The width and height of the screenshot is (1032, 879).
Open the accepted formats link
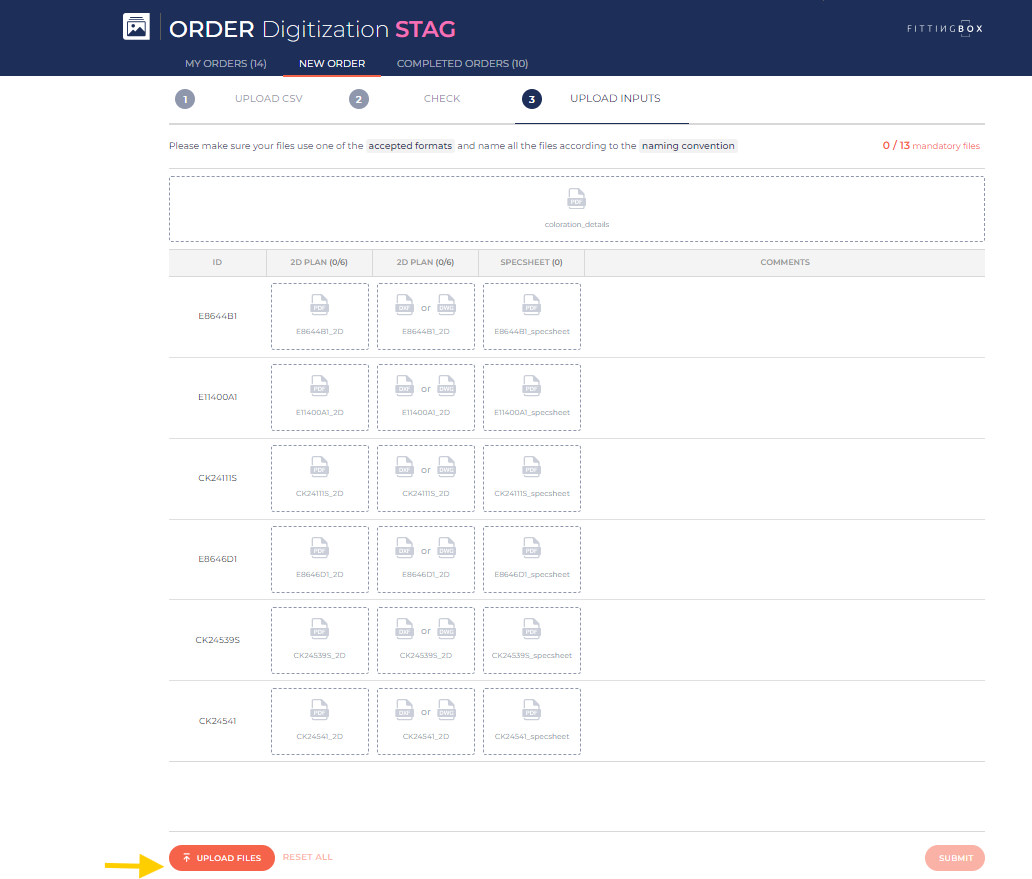(x=410, y=146)
